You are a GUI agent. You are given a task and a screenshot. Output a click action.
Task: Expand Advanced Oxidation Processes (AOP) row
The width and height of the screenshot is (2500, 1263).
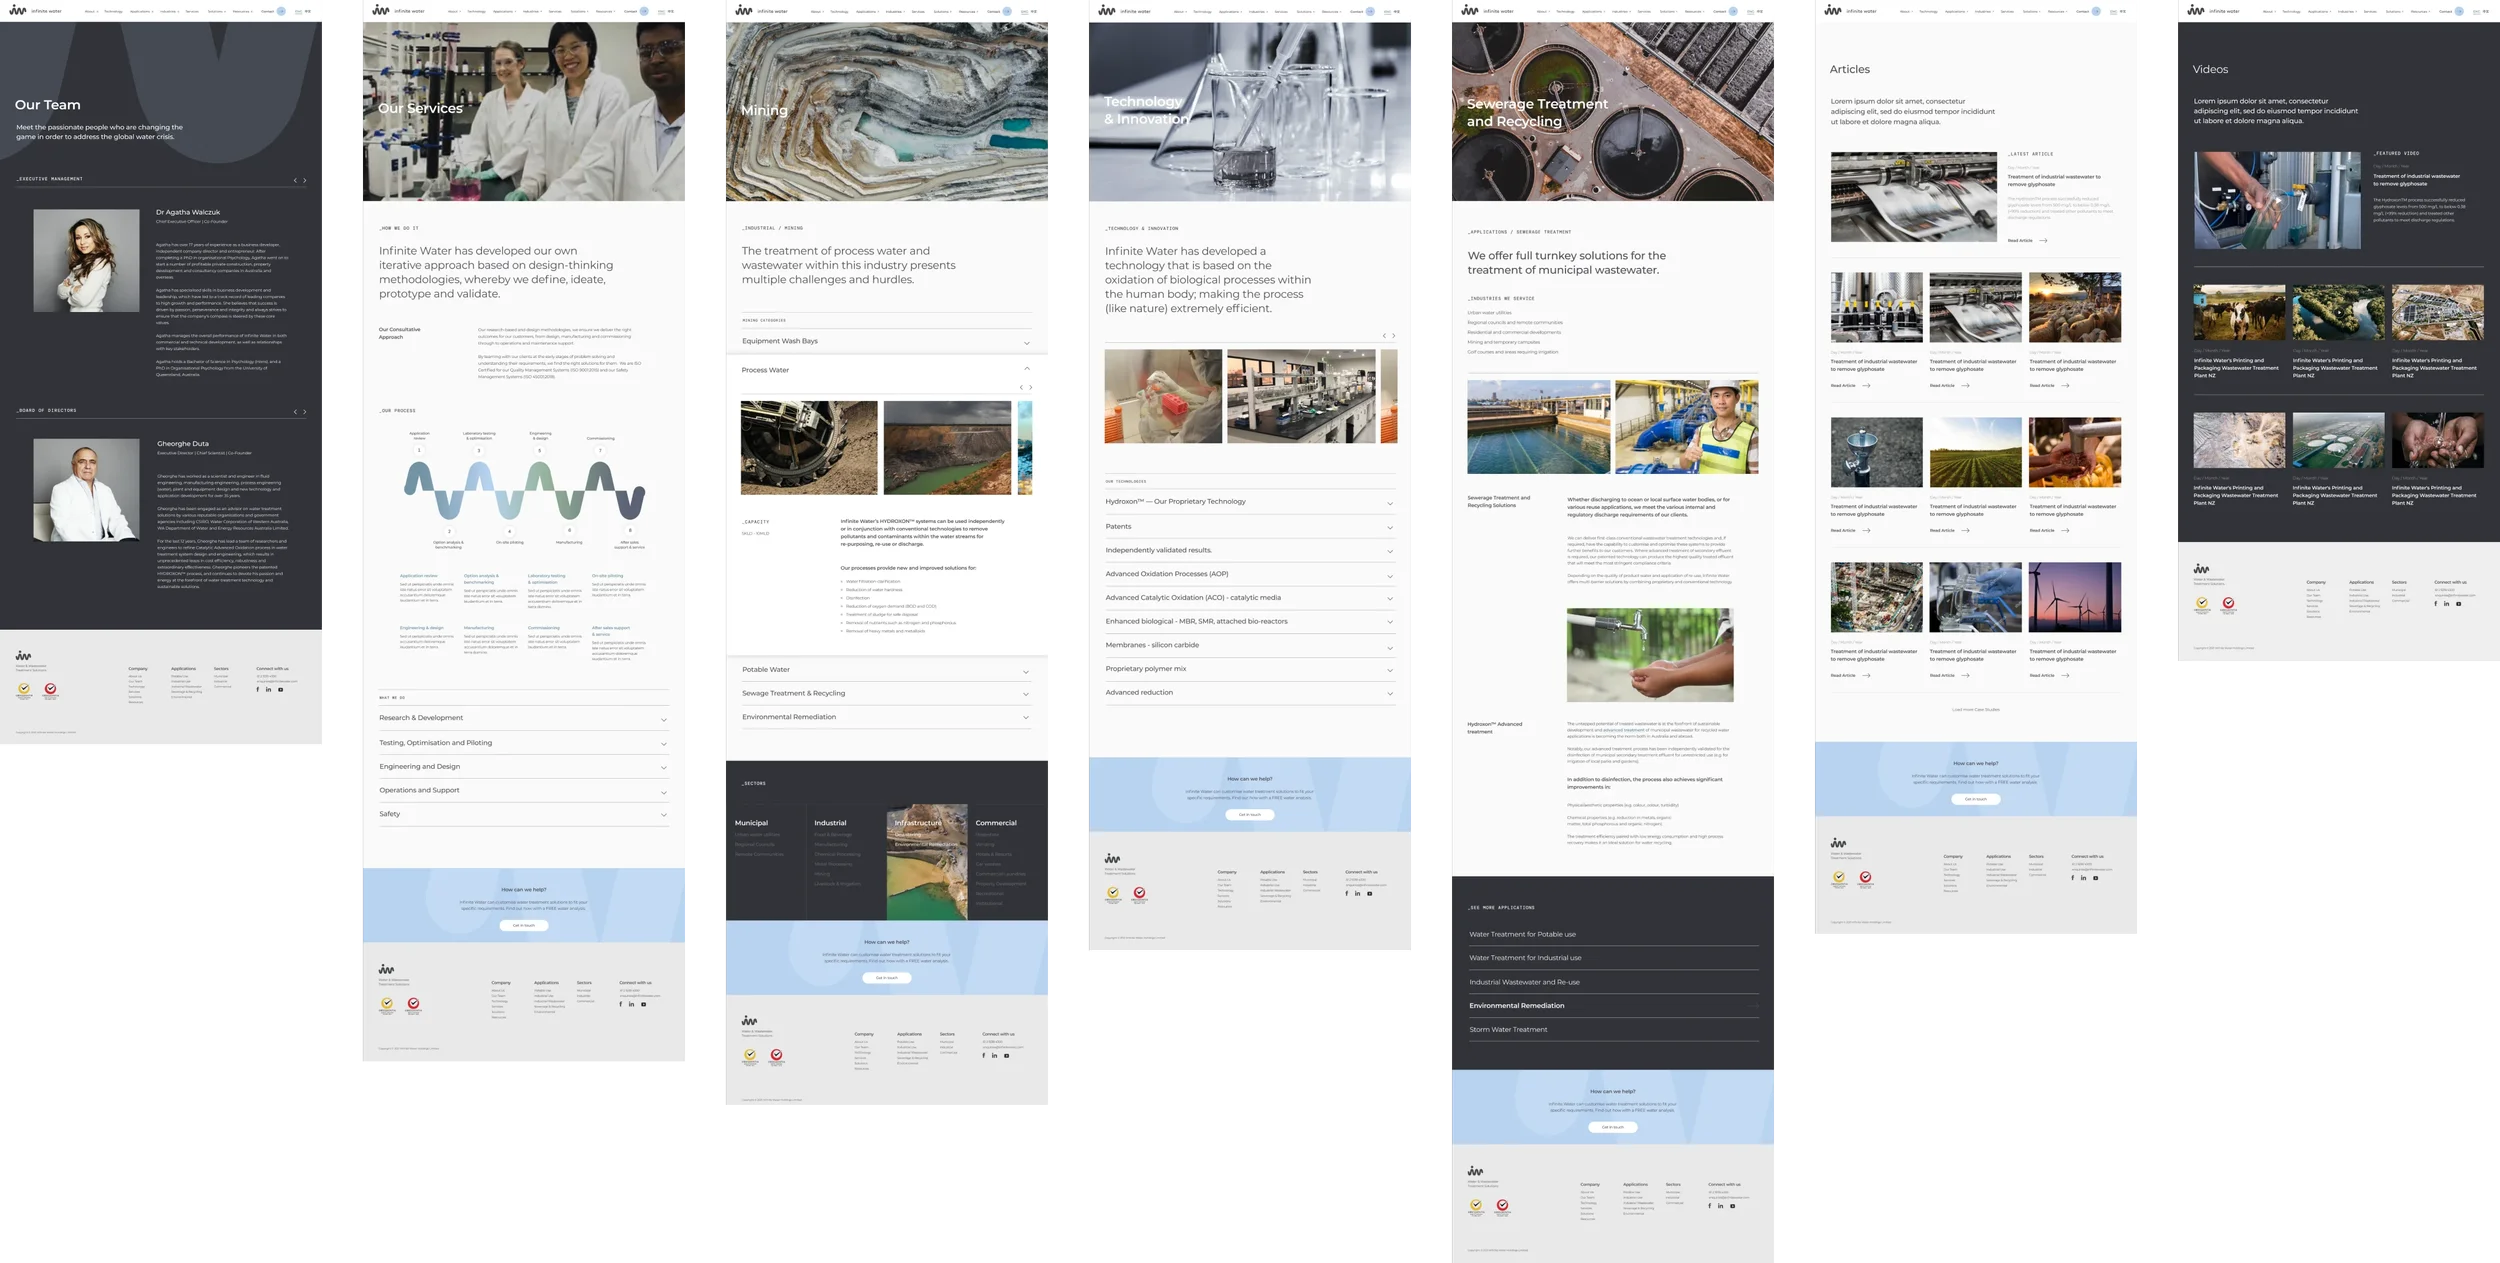(x=1390, y=576)
